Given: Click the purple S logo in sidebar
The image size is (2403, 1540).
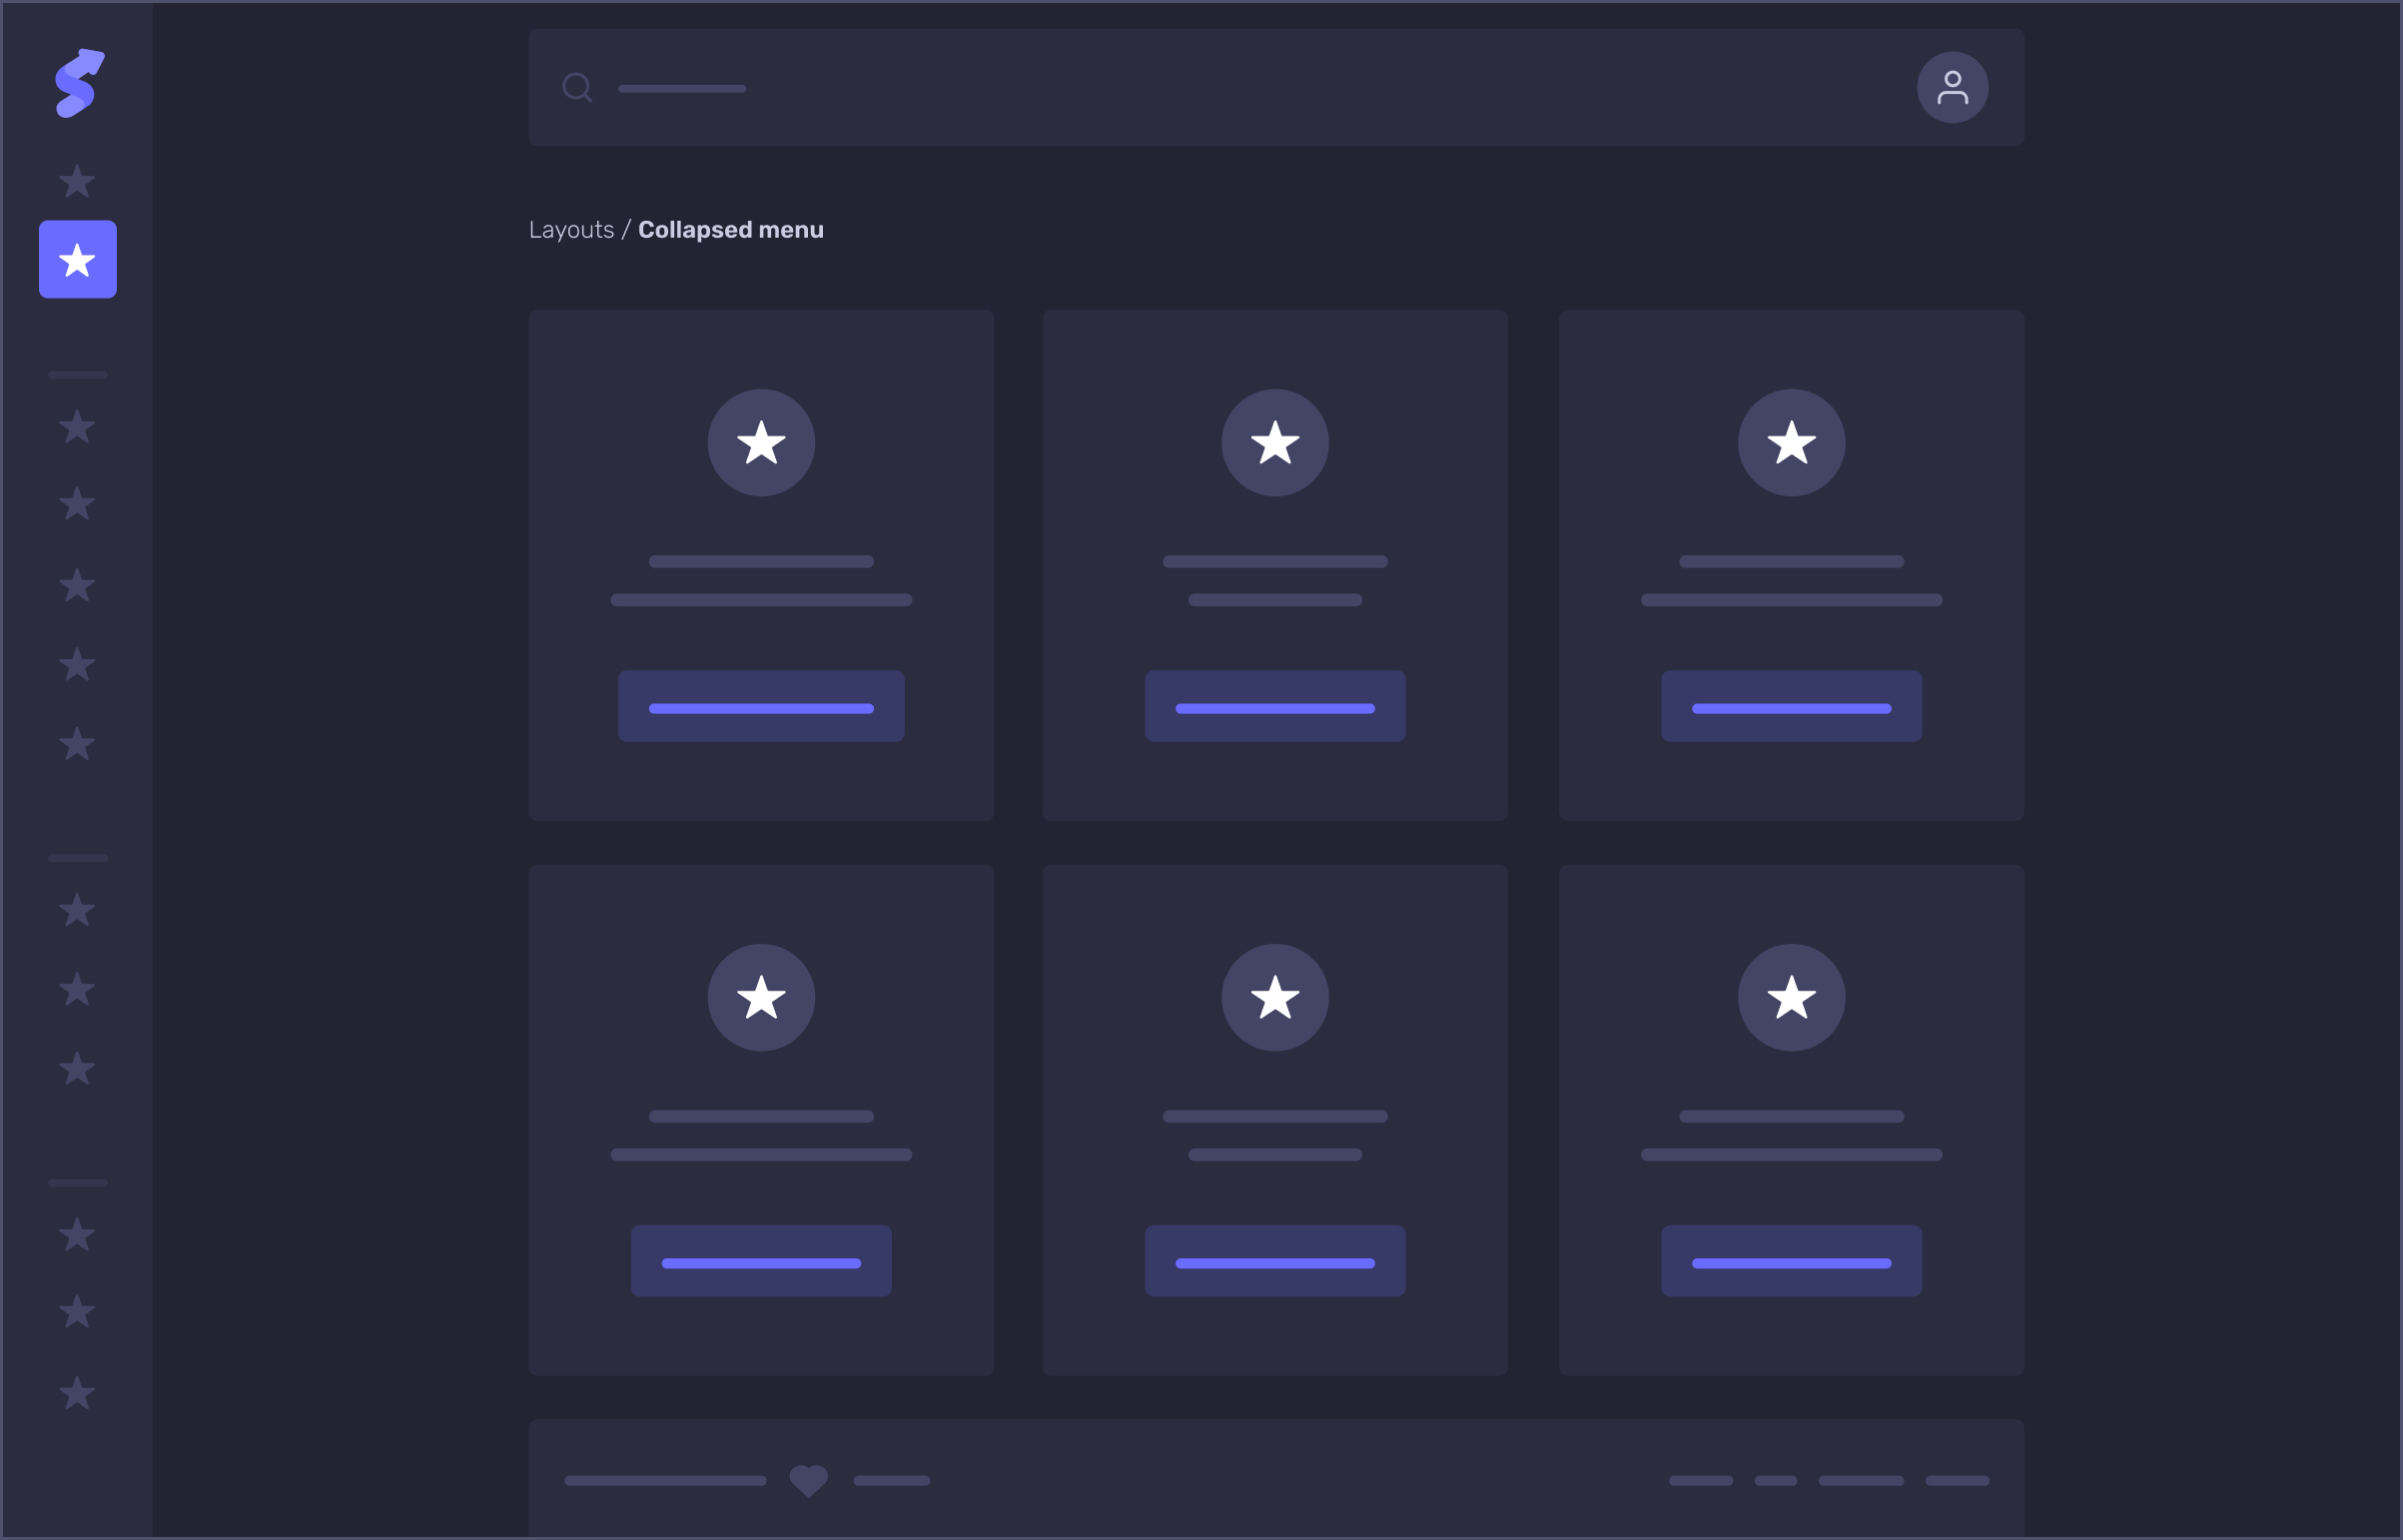Looking at the screenshot, I should (79, 83).
